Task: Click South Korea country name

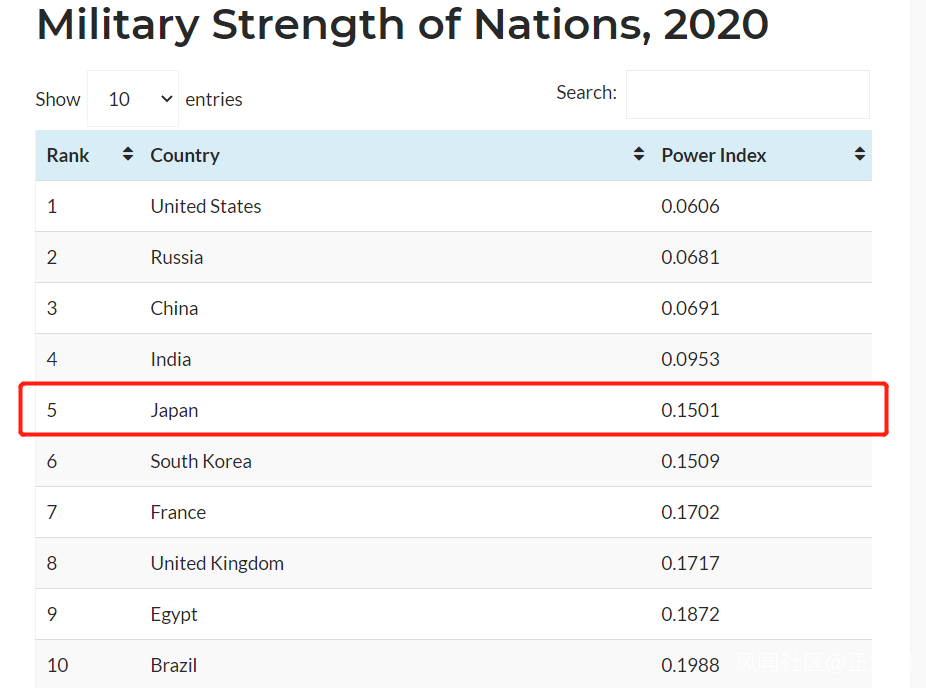Action: (x=201, y=461)
